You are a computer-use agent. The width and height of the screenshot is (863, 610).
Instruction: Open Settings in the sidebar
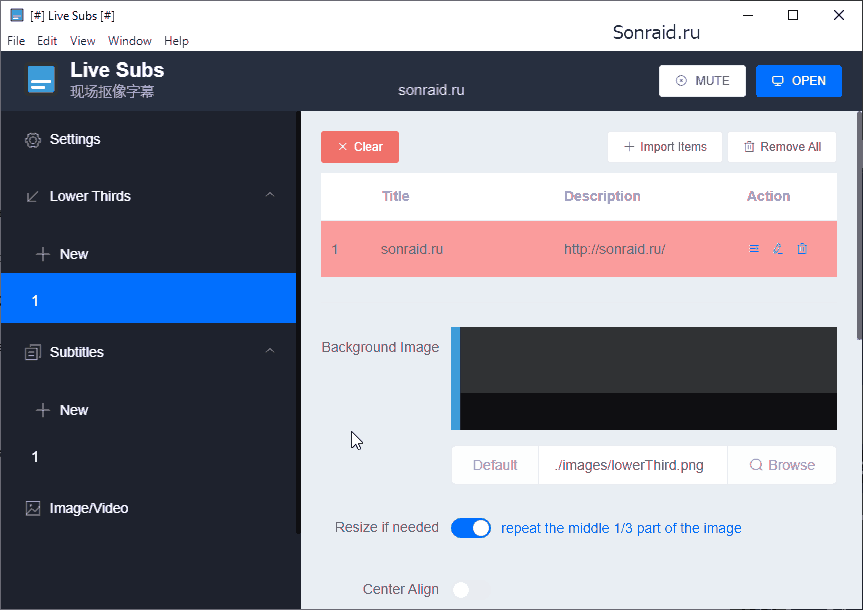(x=149, y=140)
